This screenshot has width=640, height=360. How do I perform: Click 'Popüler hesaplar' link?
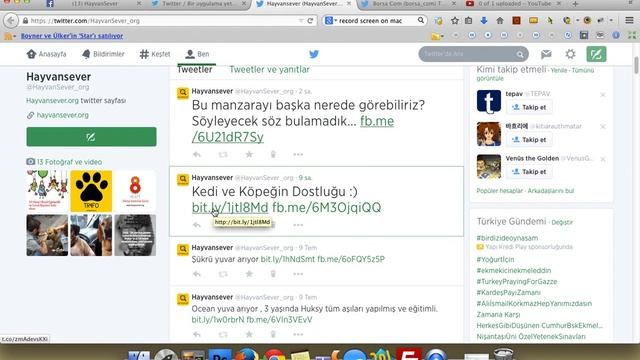[500, 191]
